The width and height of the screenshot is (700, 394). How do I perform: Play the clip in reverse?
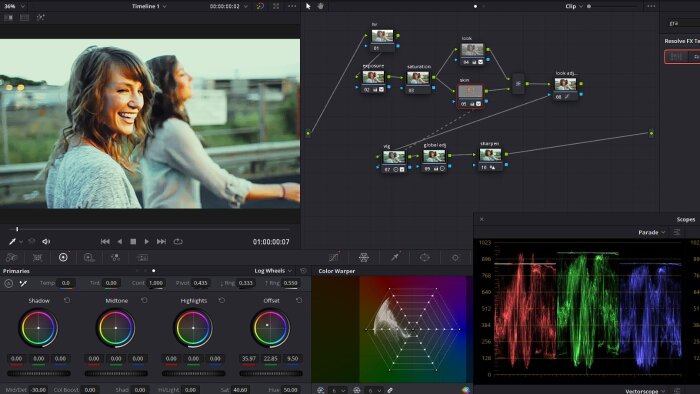pyautogui.click(x=120, y=241)
